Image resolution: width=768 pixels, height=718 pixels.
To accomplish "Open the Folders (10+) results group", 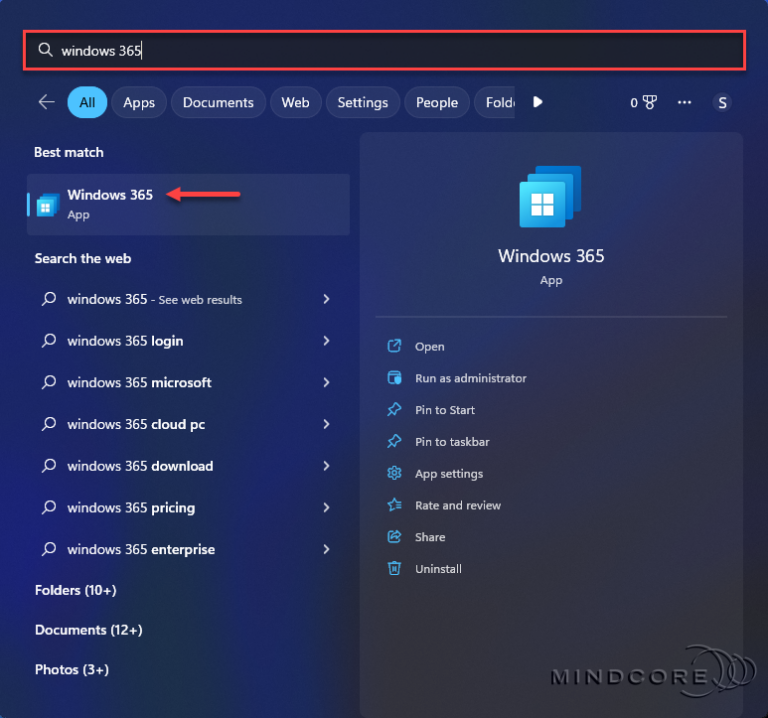I will [x=76, y=590].
